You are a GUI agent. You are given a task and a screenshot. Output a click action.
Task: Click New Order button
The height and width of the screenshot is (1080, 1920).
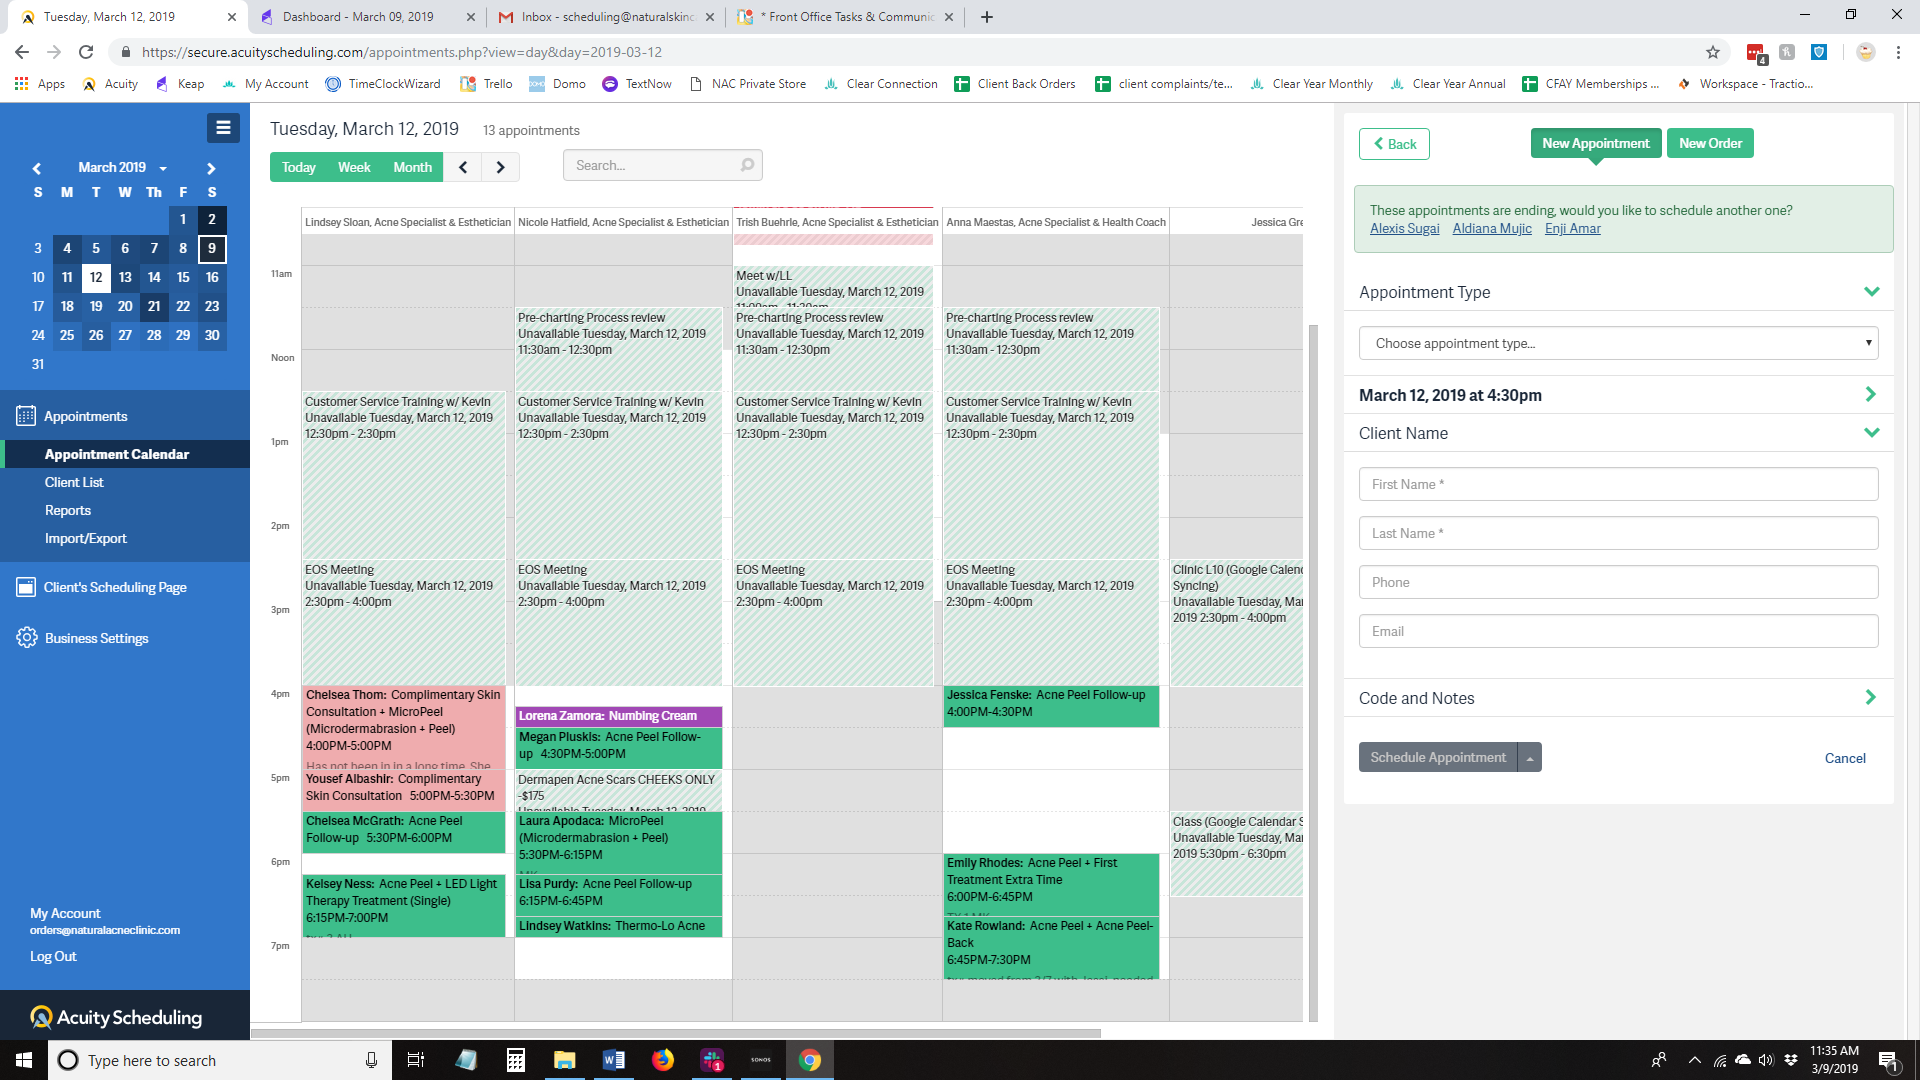pos(1710,143)
